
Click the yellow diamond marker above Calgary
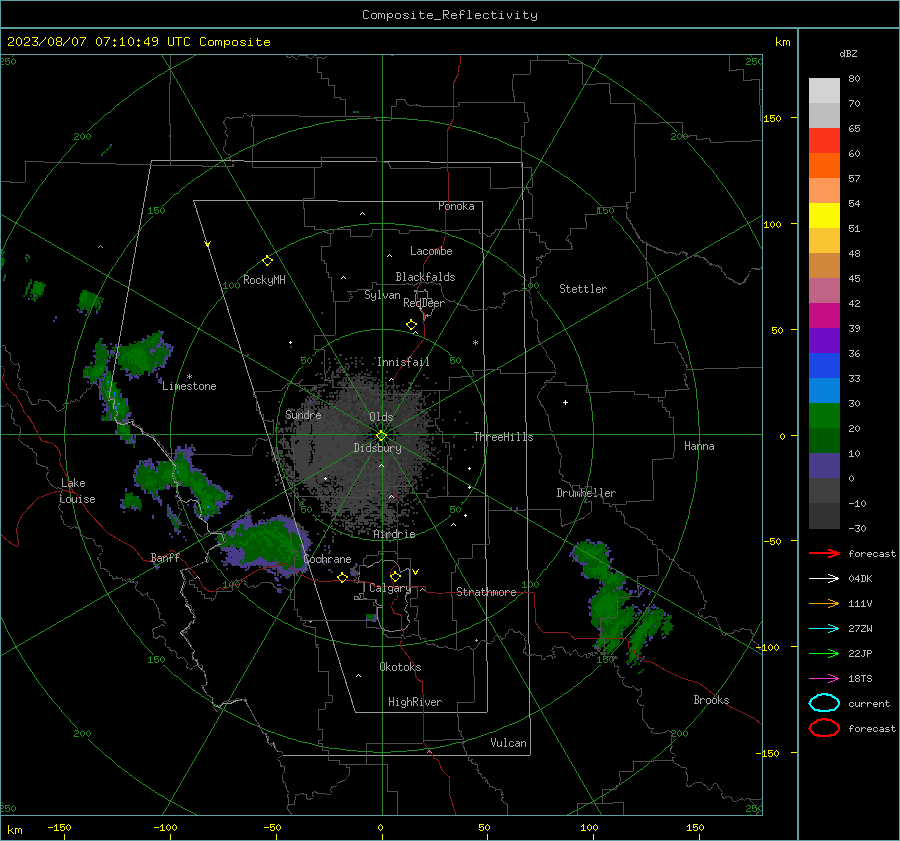[395, 576]
